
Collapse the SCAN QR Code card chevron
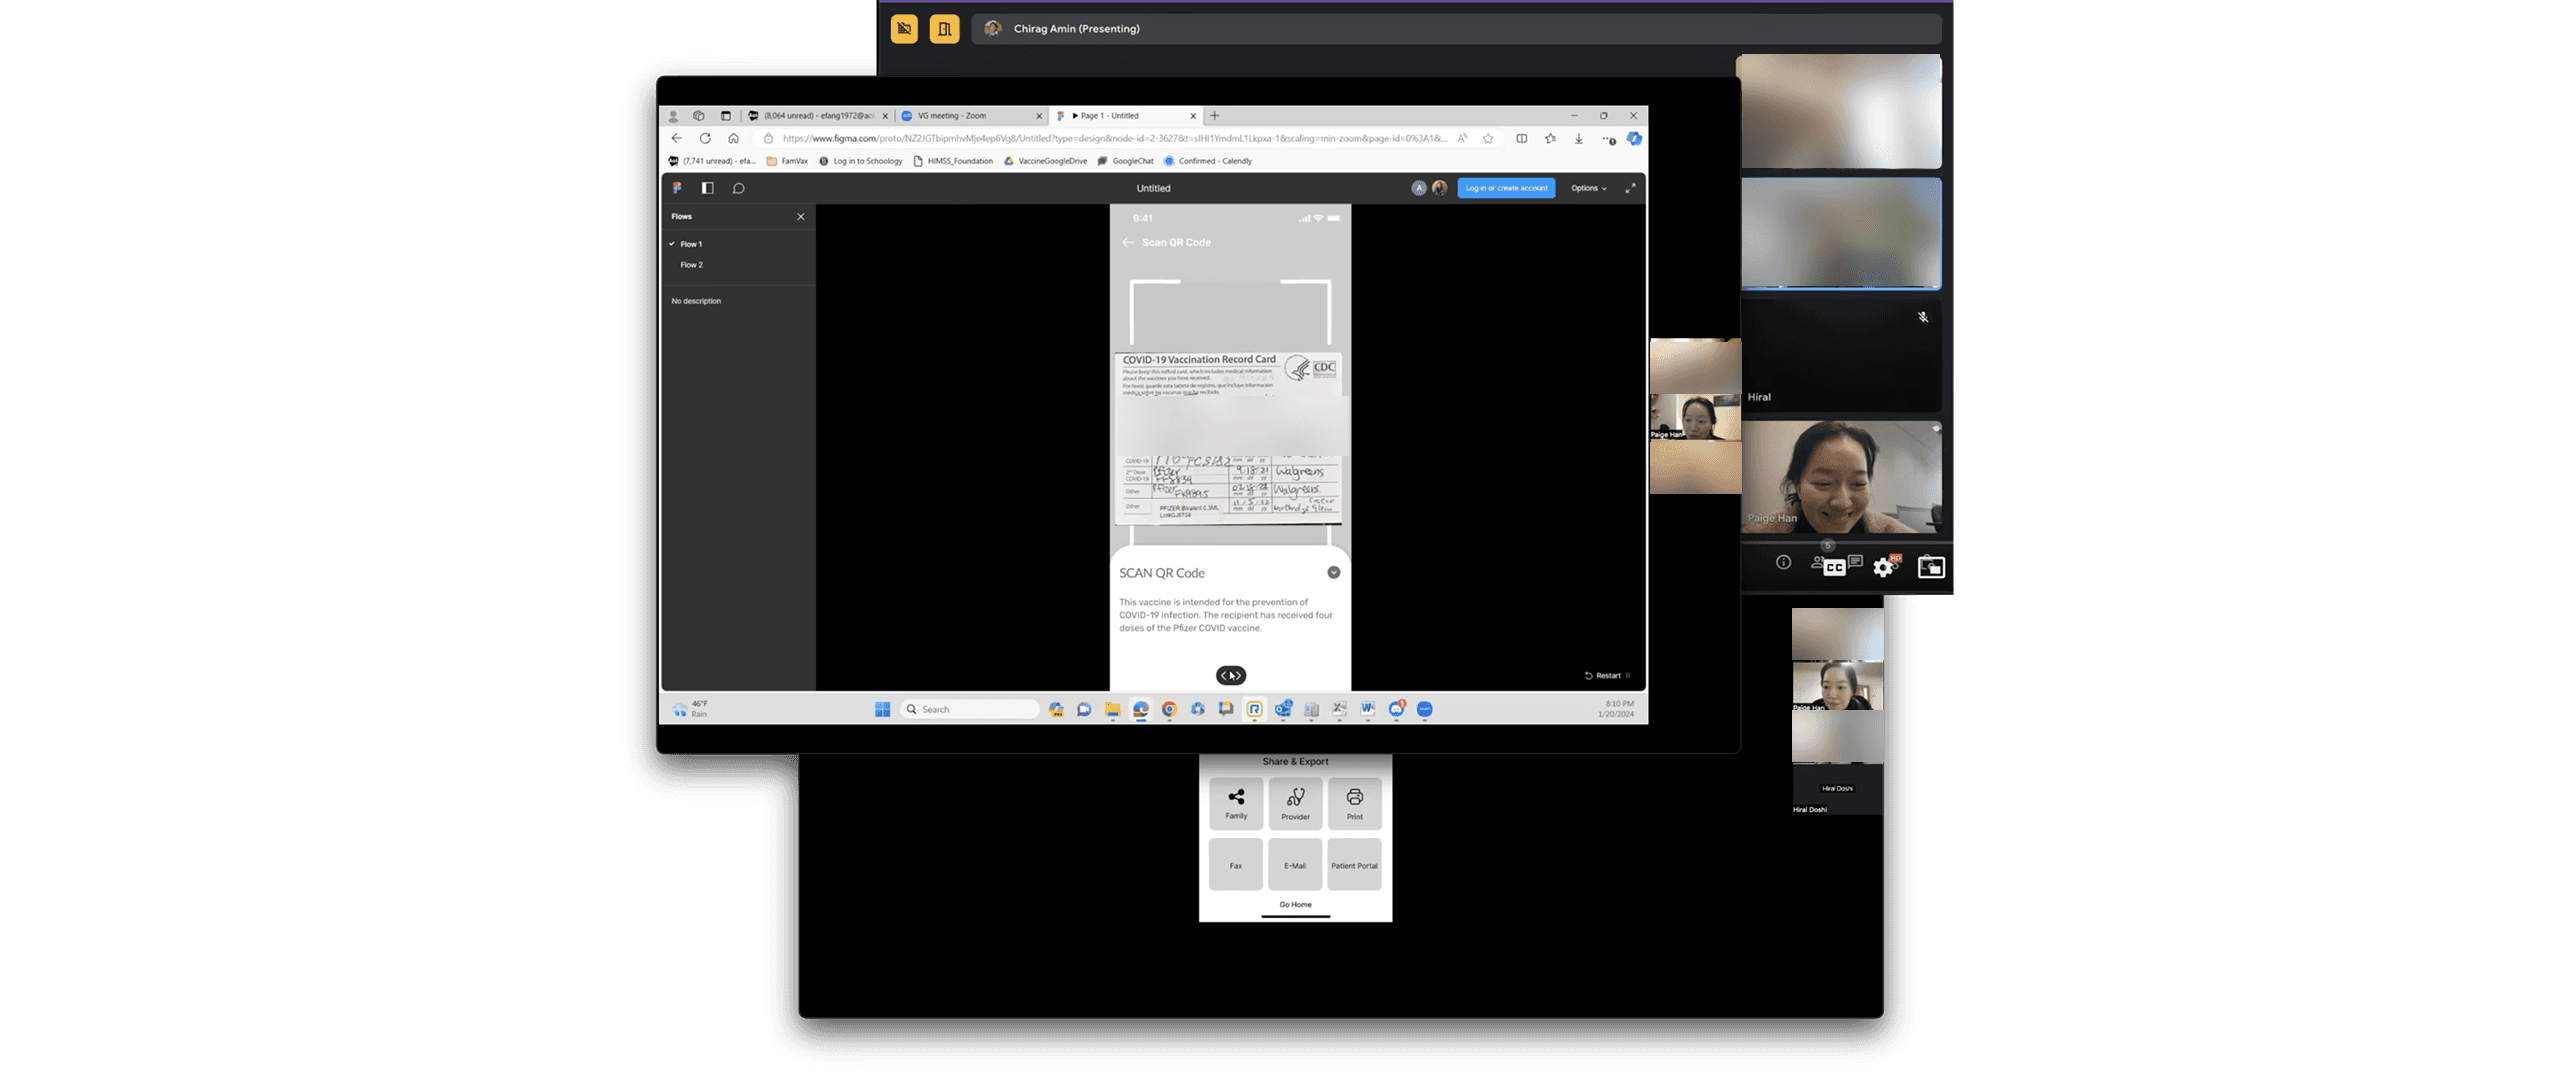[x=1333, y=573]
